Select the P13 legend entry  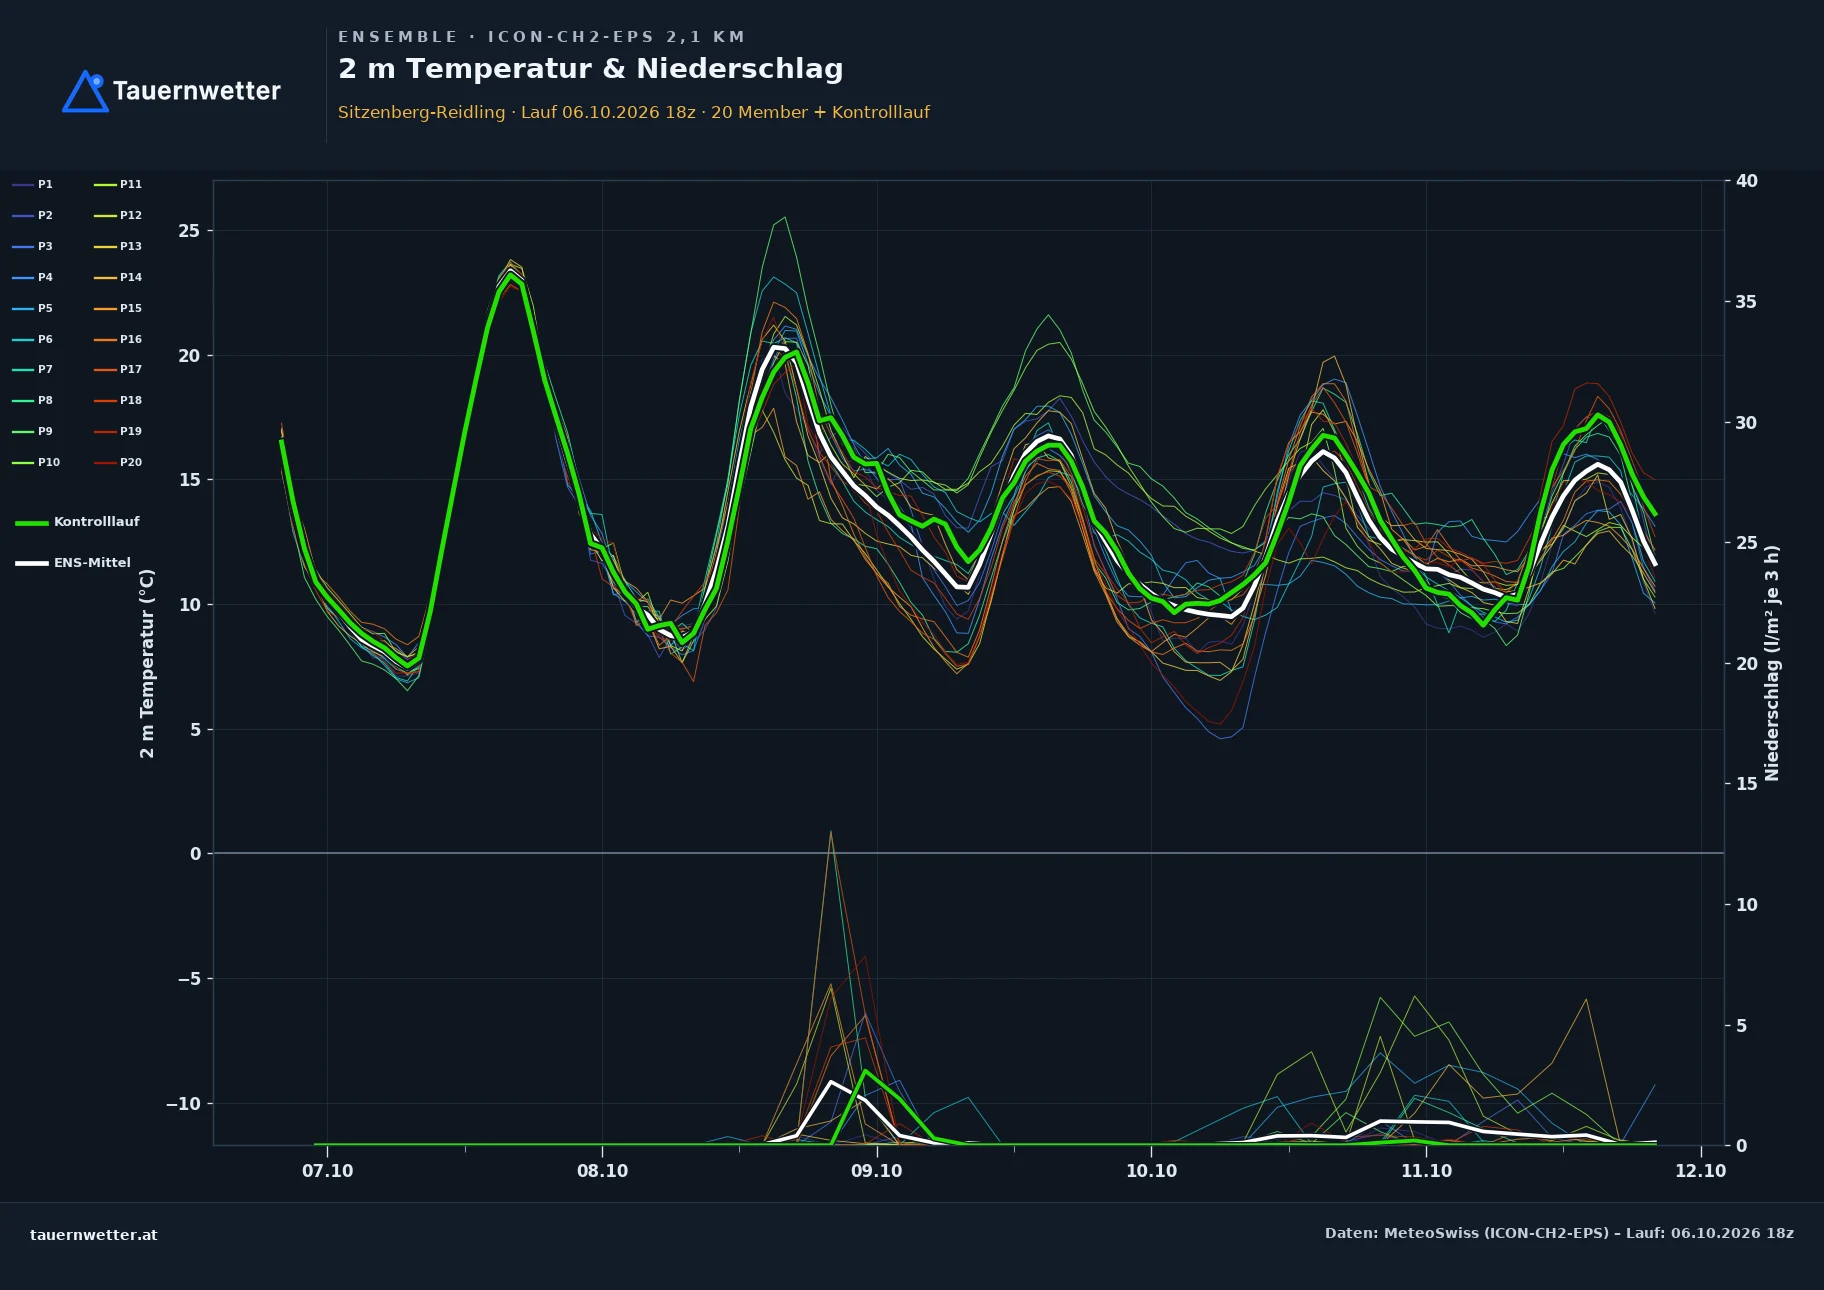[118, 246]
